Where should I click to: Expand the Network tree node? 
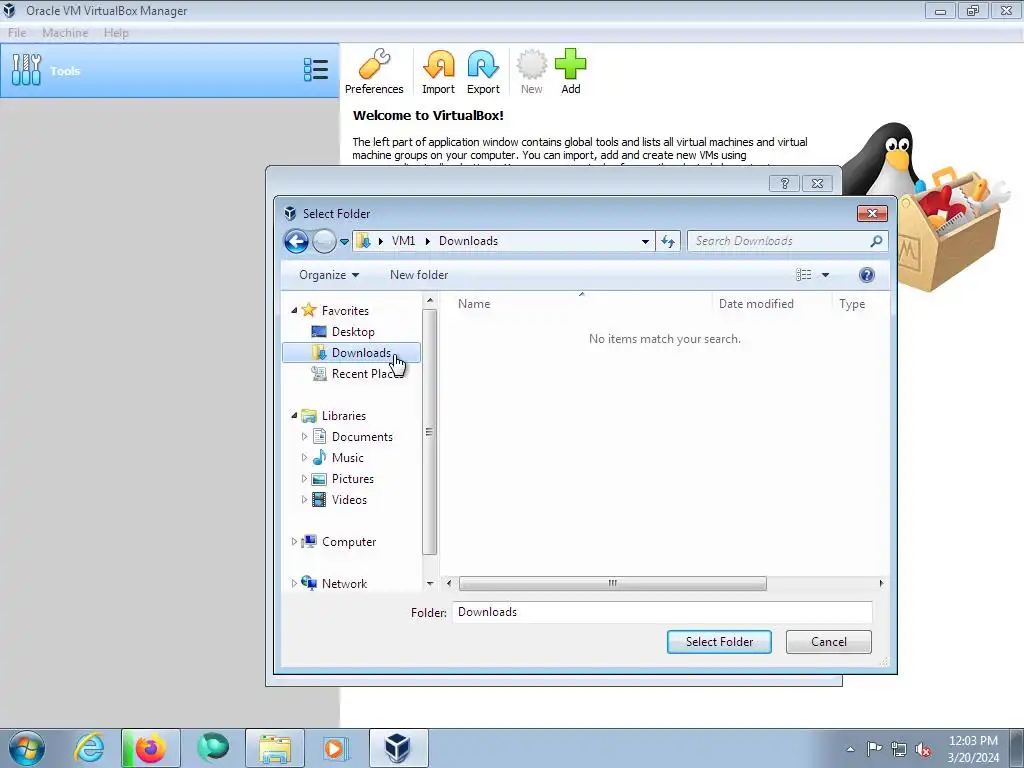(294, 583)
